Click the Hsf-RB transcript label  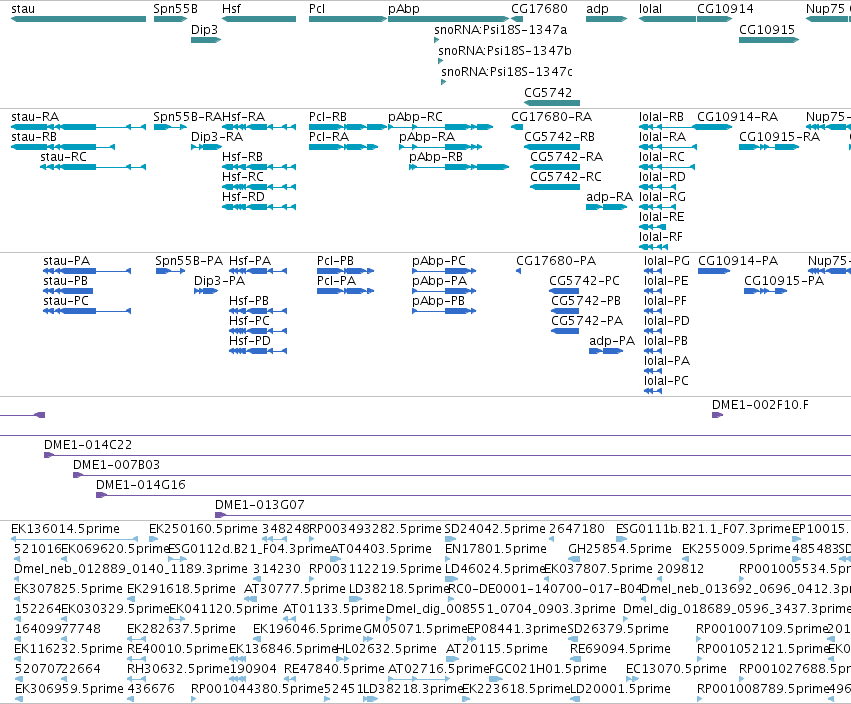coord(242,157)
